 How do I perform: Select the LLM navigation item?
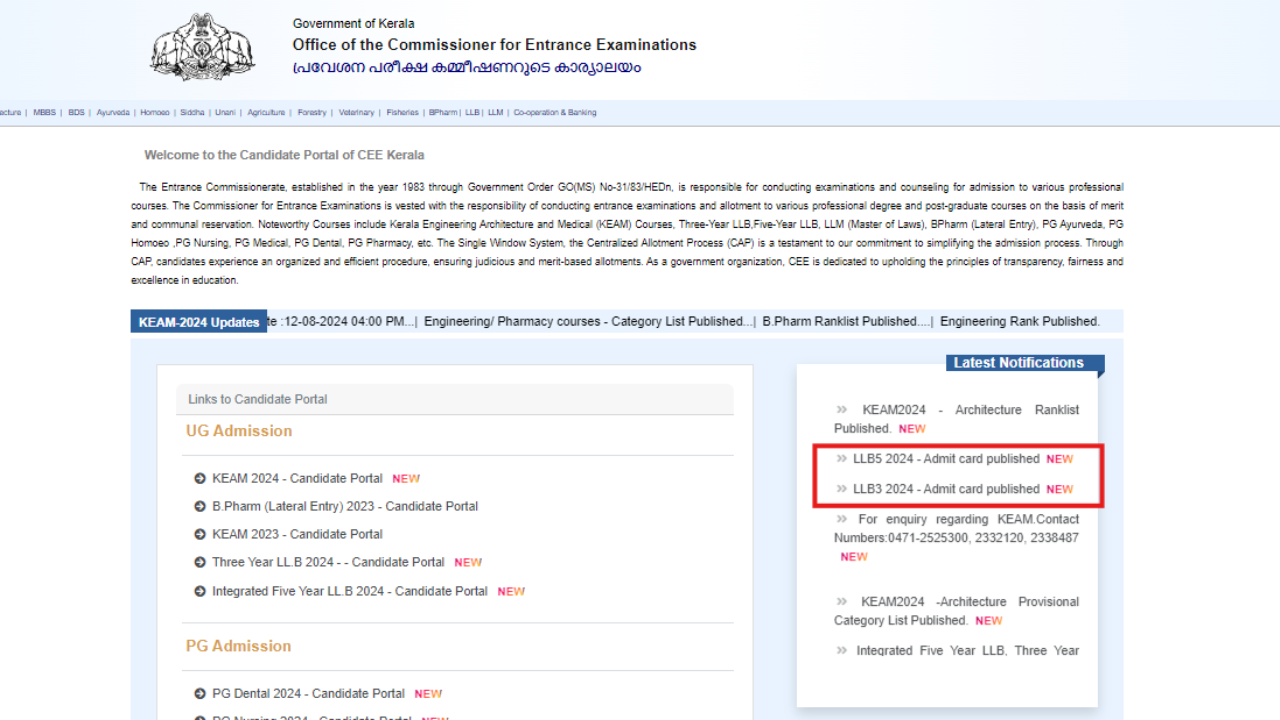[x=495, y=113]
